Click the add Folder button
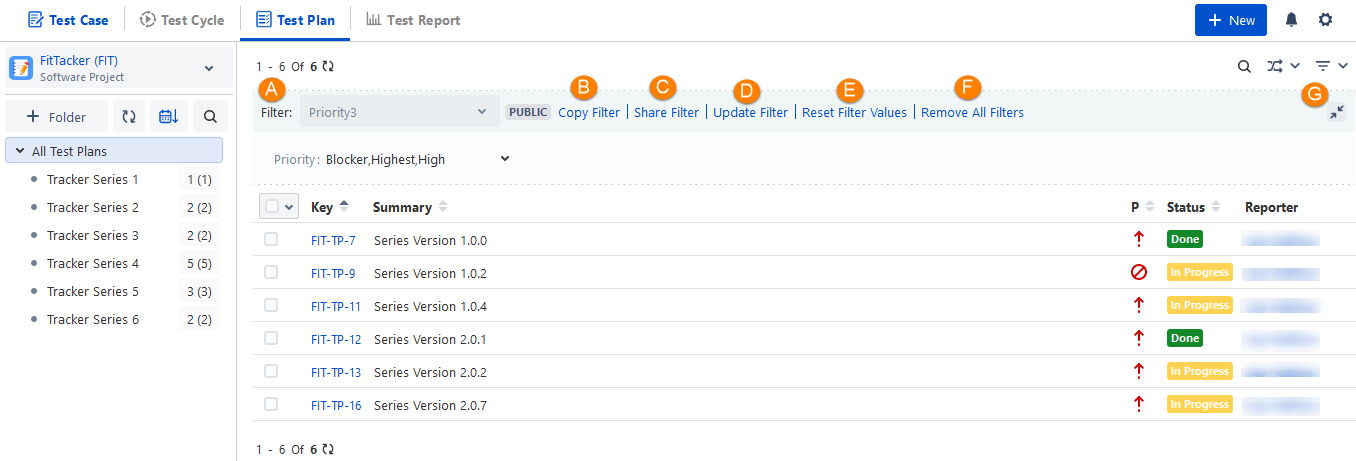1356x461 pixels. [x=56, y=117]
